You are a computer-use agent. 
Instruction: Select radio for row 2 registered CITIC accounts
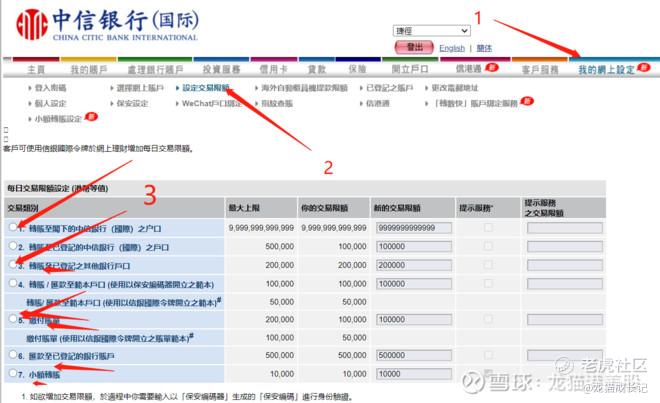coord(13,246)
